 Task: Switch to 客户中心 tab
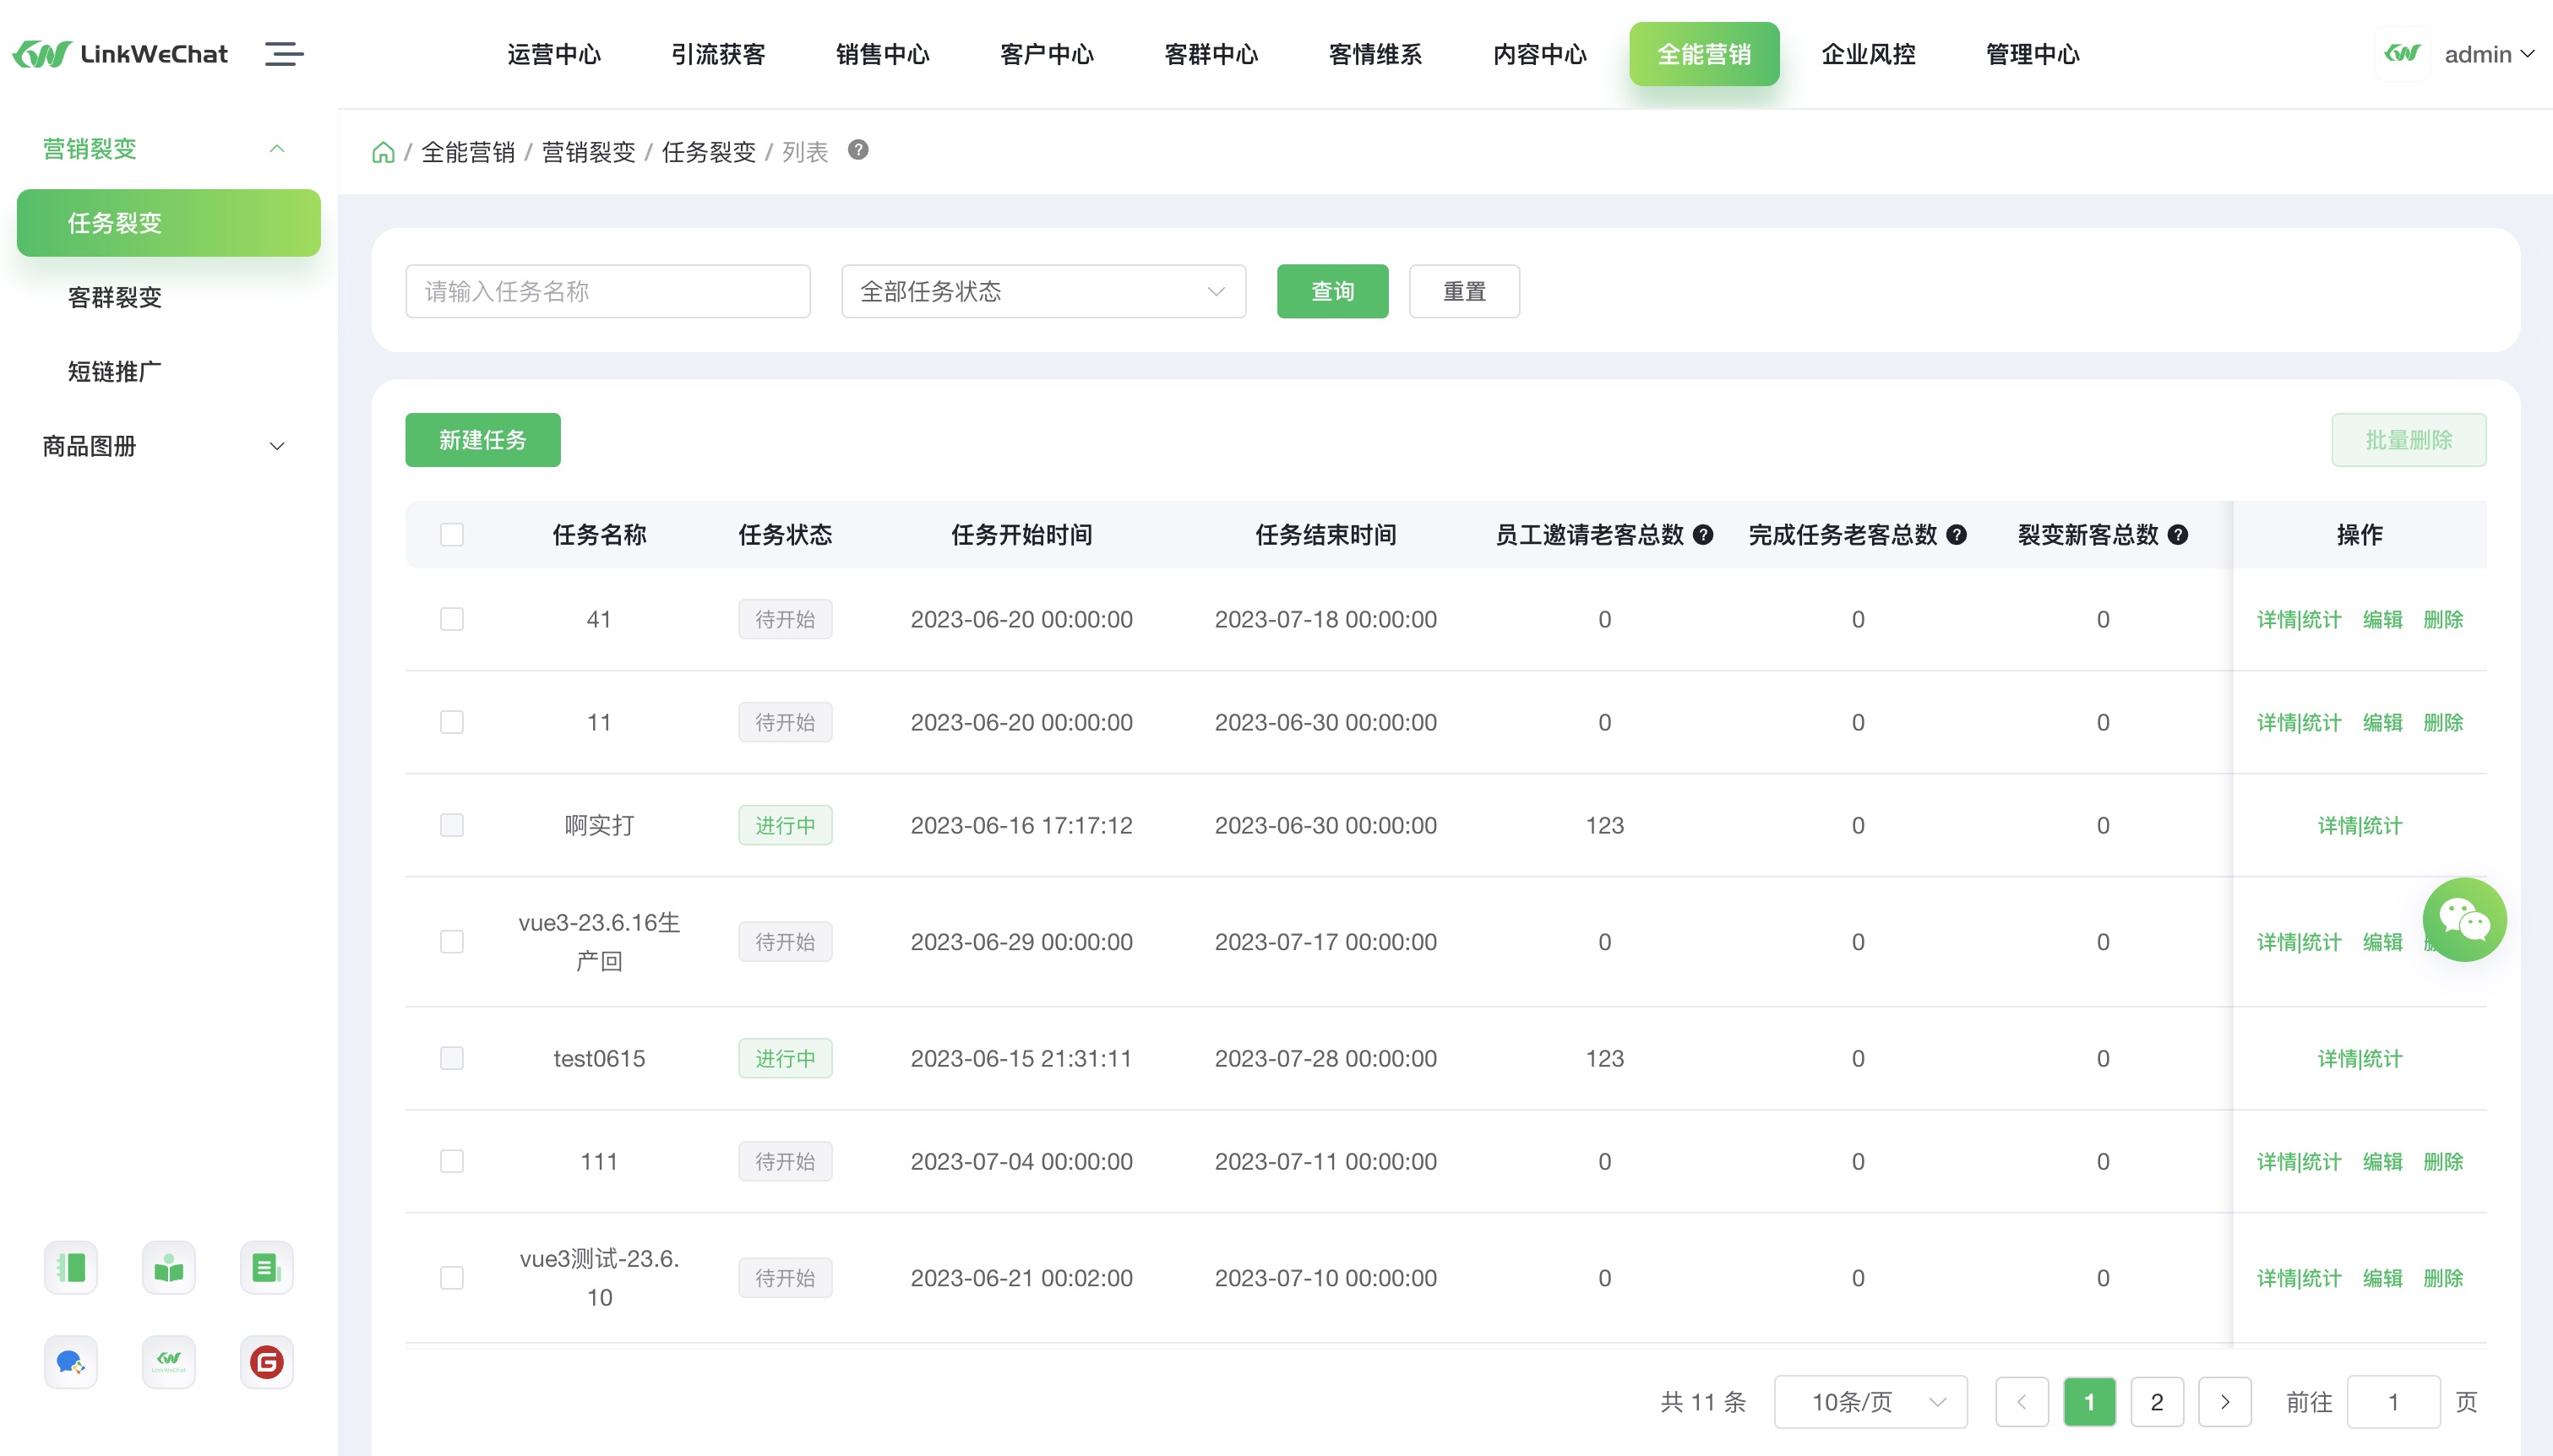coord(1047,54)
